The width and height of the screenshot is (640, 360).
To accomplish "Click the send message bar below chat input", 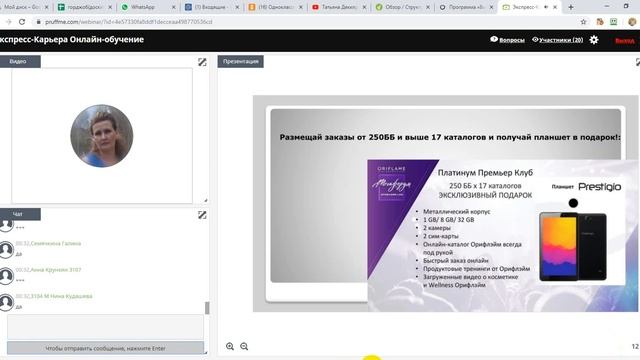I will [105, 348].
